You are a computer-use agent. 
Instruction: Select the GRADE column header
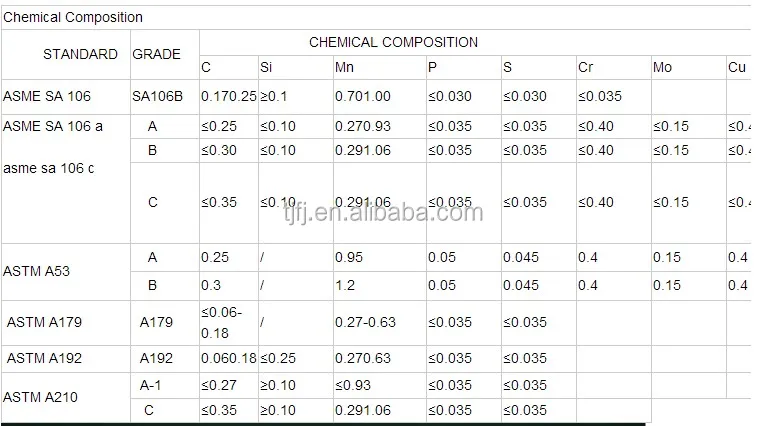coord(157,54)
